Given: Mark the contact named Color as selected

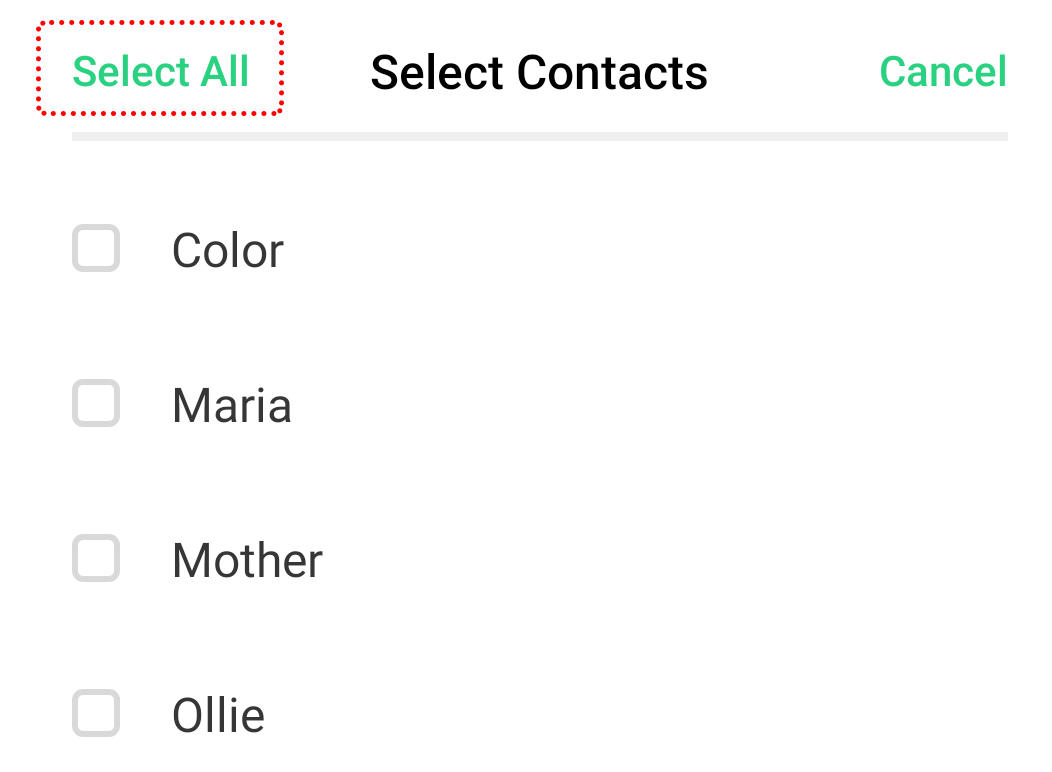Looking at the screenshot, I should point(96,248).
